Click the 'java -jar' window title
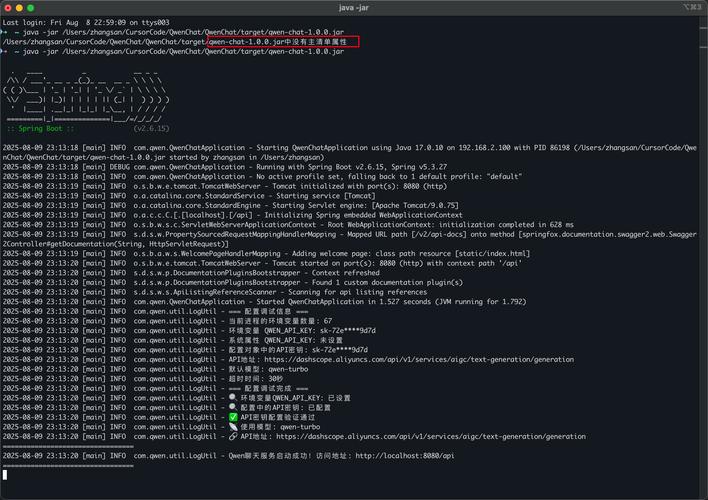The height and width of the screenshot is (500, 708). (x=354, y=8)
